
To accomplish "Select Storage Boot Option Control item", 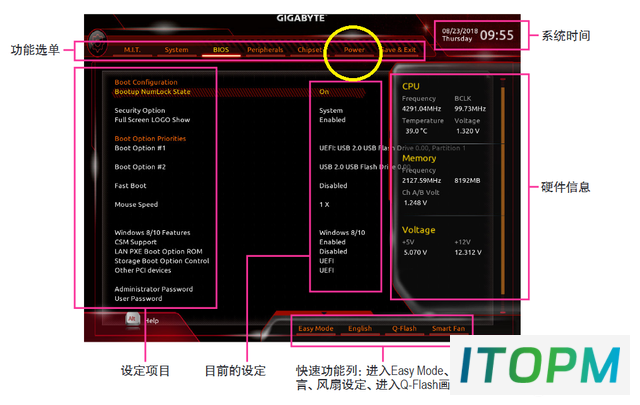I will tap(162, 261).
